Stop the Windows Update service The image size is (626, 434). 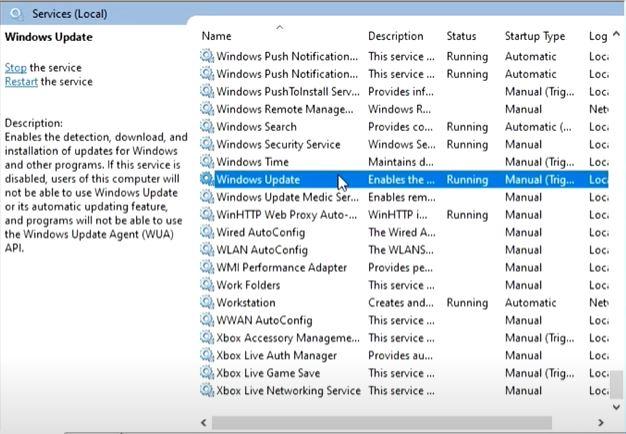point(16,67)
